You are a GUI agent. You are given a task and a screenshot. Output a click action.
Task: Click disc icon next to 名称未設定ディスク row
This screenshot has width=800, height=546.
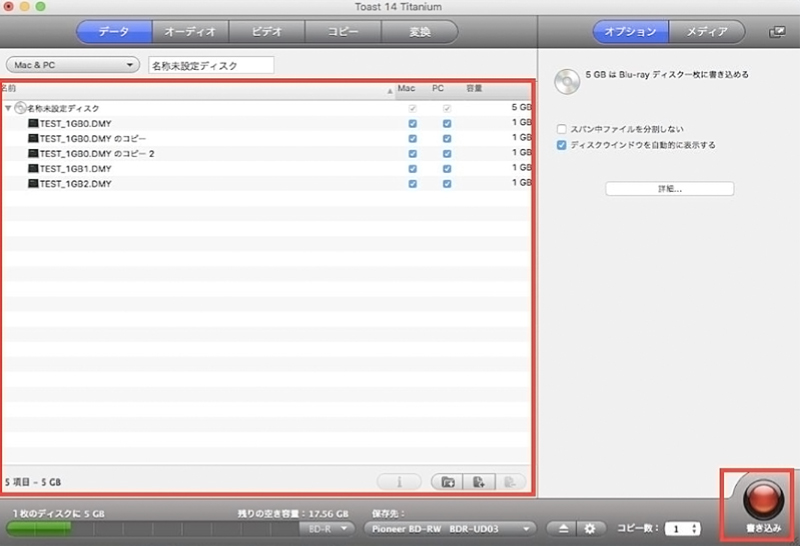20,108
